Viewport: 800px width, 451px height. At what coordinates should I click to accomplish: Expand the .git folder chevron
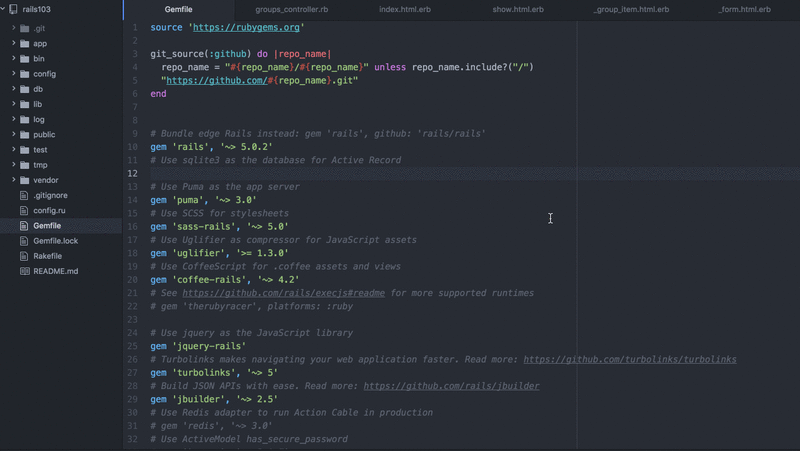14,28
